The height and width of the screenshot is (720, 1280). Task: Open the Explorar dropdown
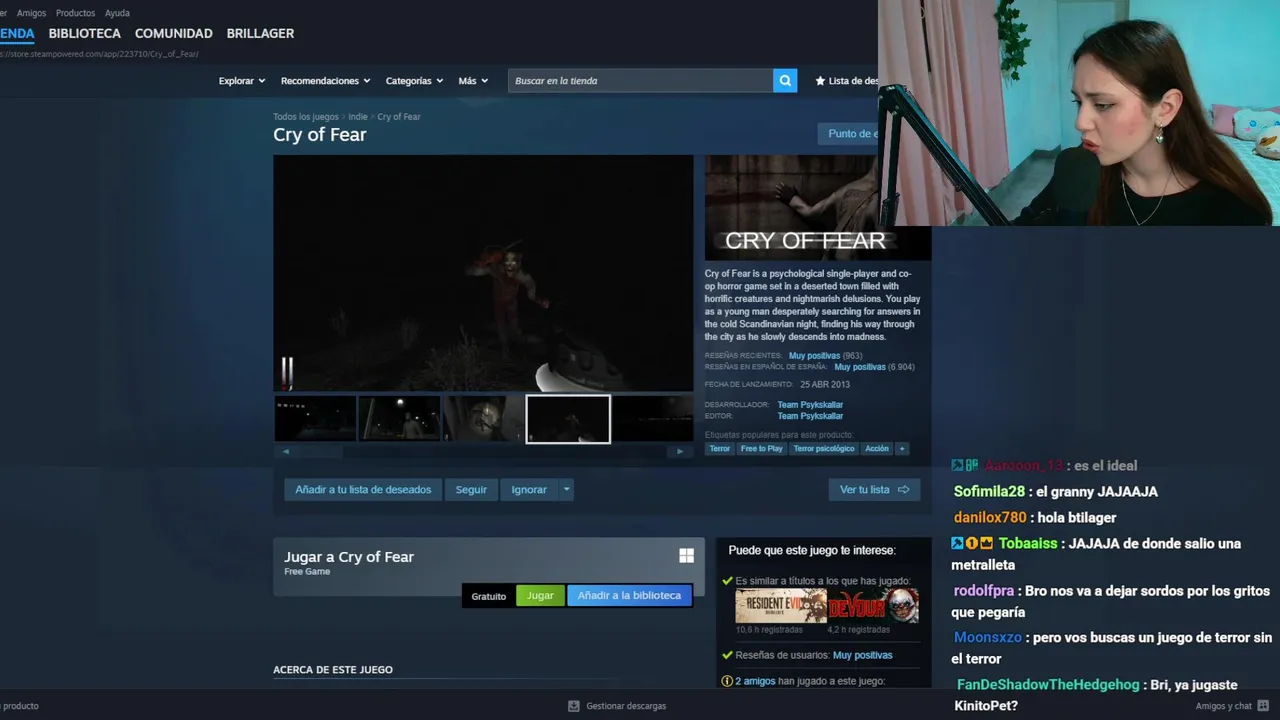coord(242,81)
